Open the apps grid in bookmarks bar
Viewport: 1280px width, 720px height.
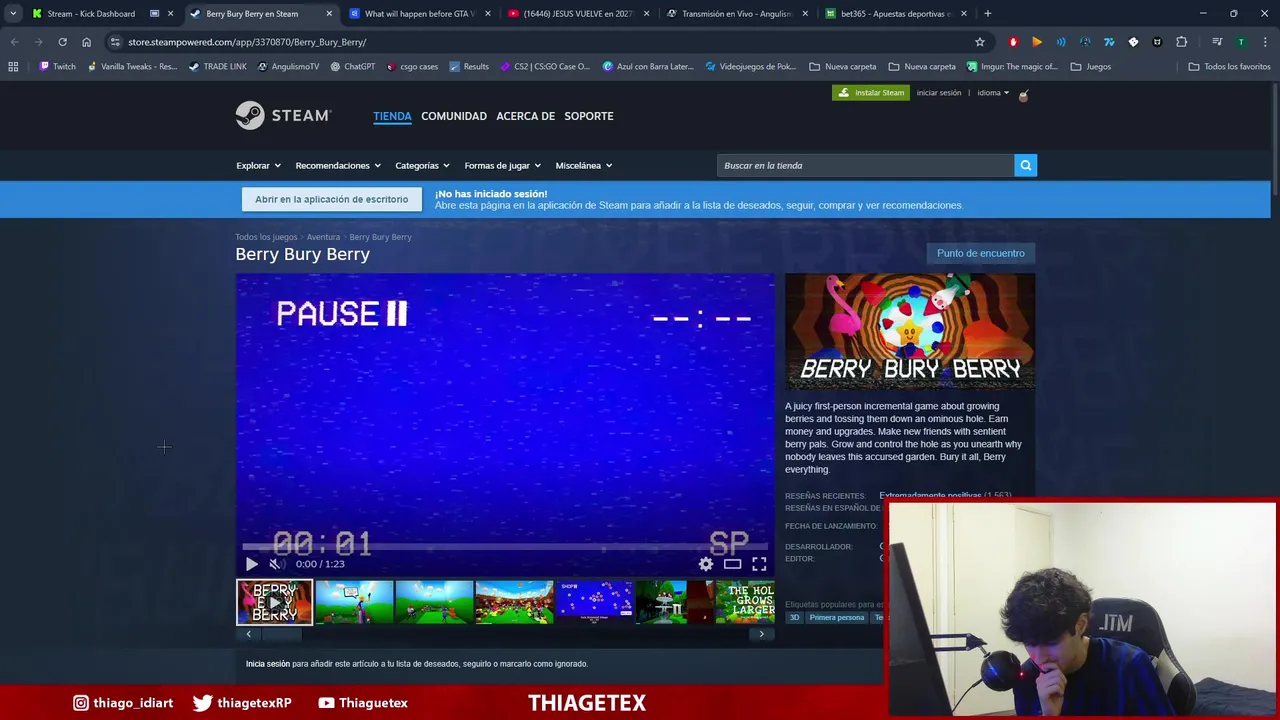click(x=13, y=67)
